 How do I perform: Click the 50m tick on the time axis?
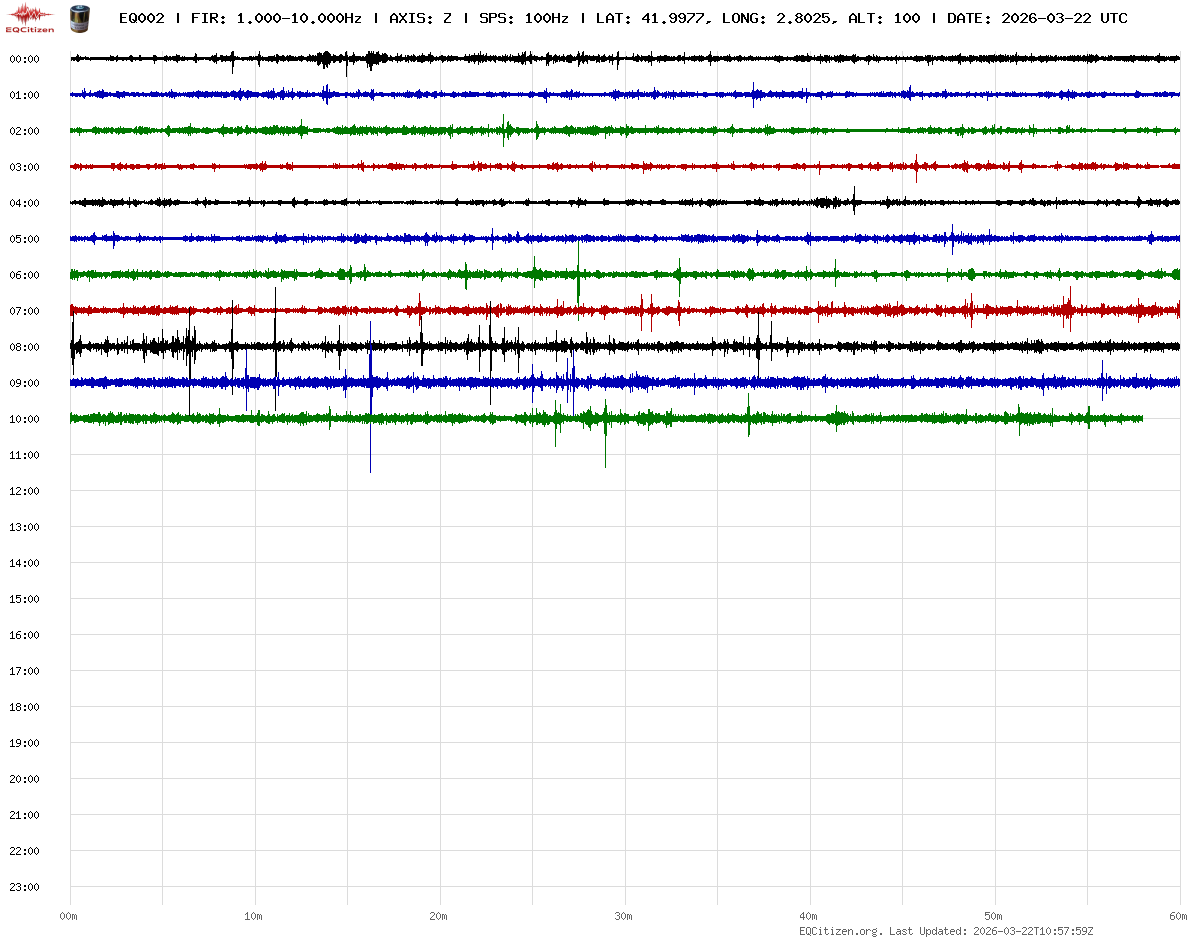point(994,916)
